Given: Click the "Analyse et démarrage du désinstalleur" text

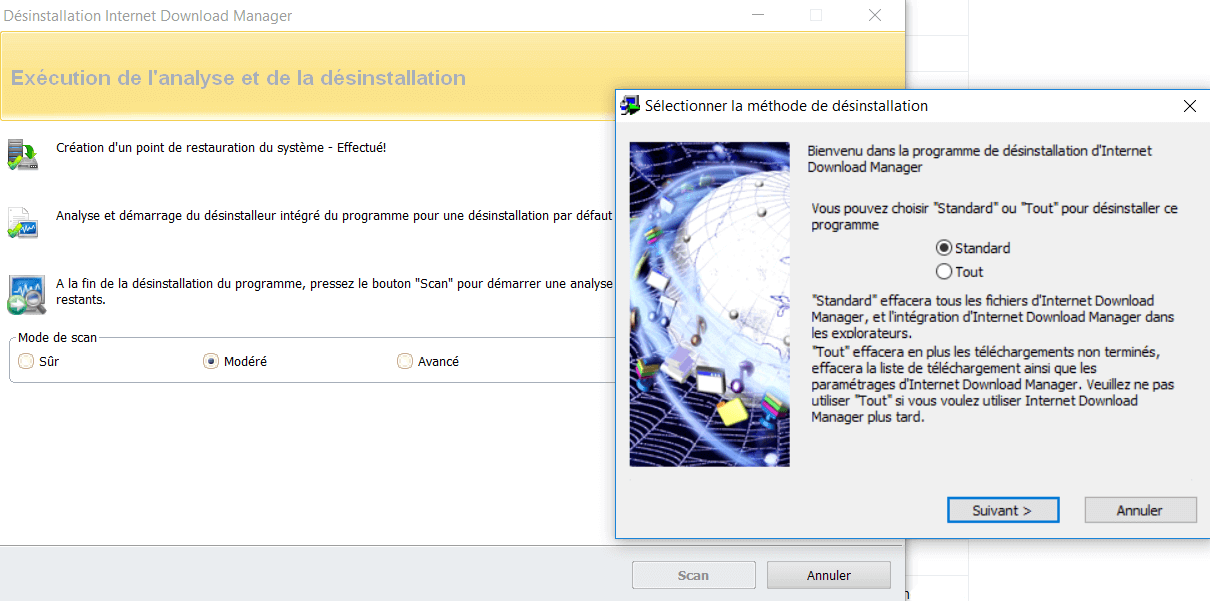Looking at the screenshot, I should click(x=334, y=215).
